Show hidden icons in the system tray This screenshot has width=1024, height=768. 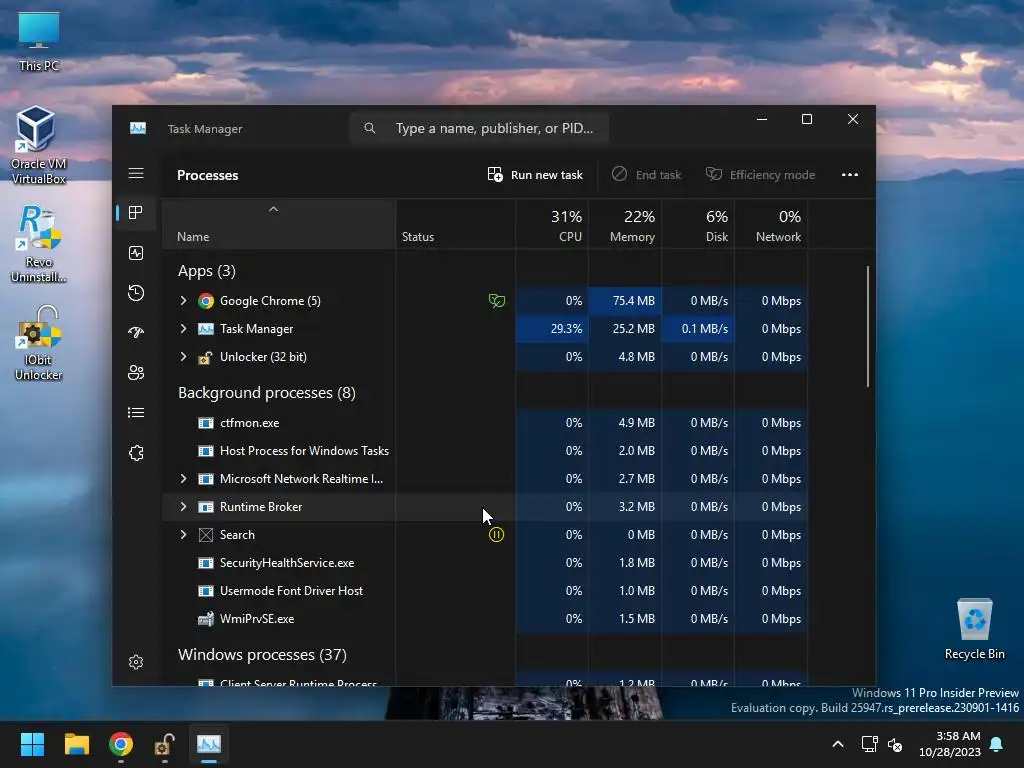coord(838,744)
